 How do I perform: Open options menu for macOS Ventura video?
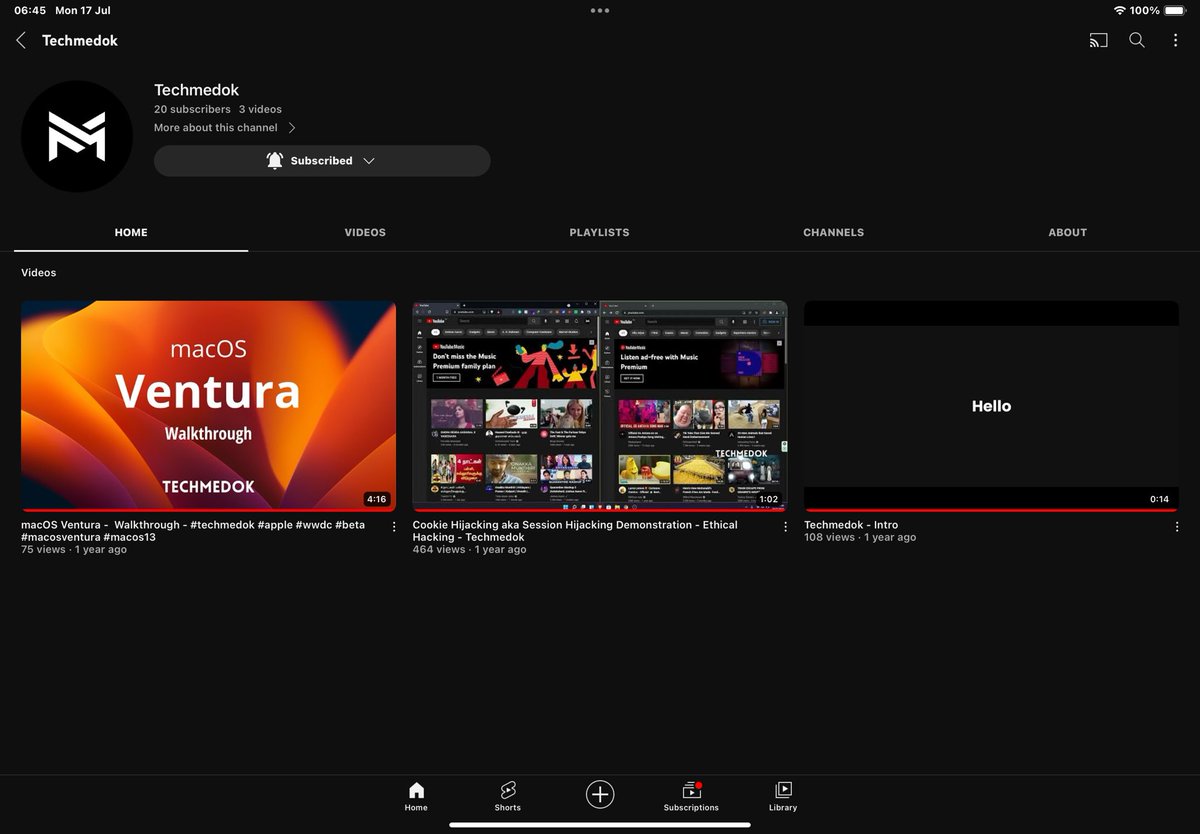pos(394,527)
